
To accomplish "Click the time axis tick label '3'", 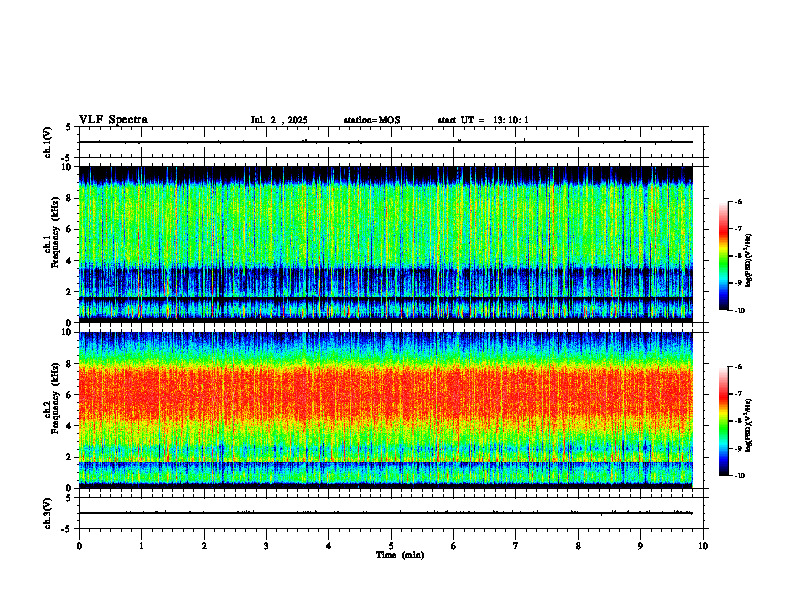I will (x=266, y=546).
